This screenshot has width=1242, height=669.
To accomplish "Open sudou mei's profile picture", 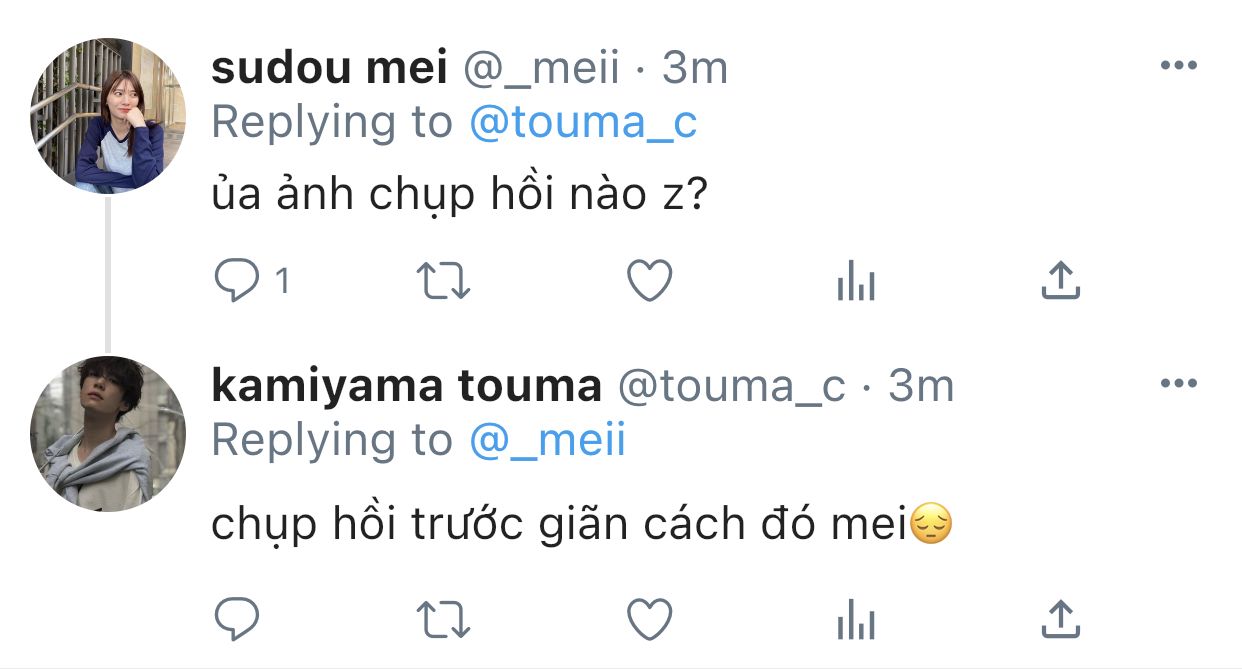I will coord(107,115).
